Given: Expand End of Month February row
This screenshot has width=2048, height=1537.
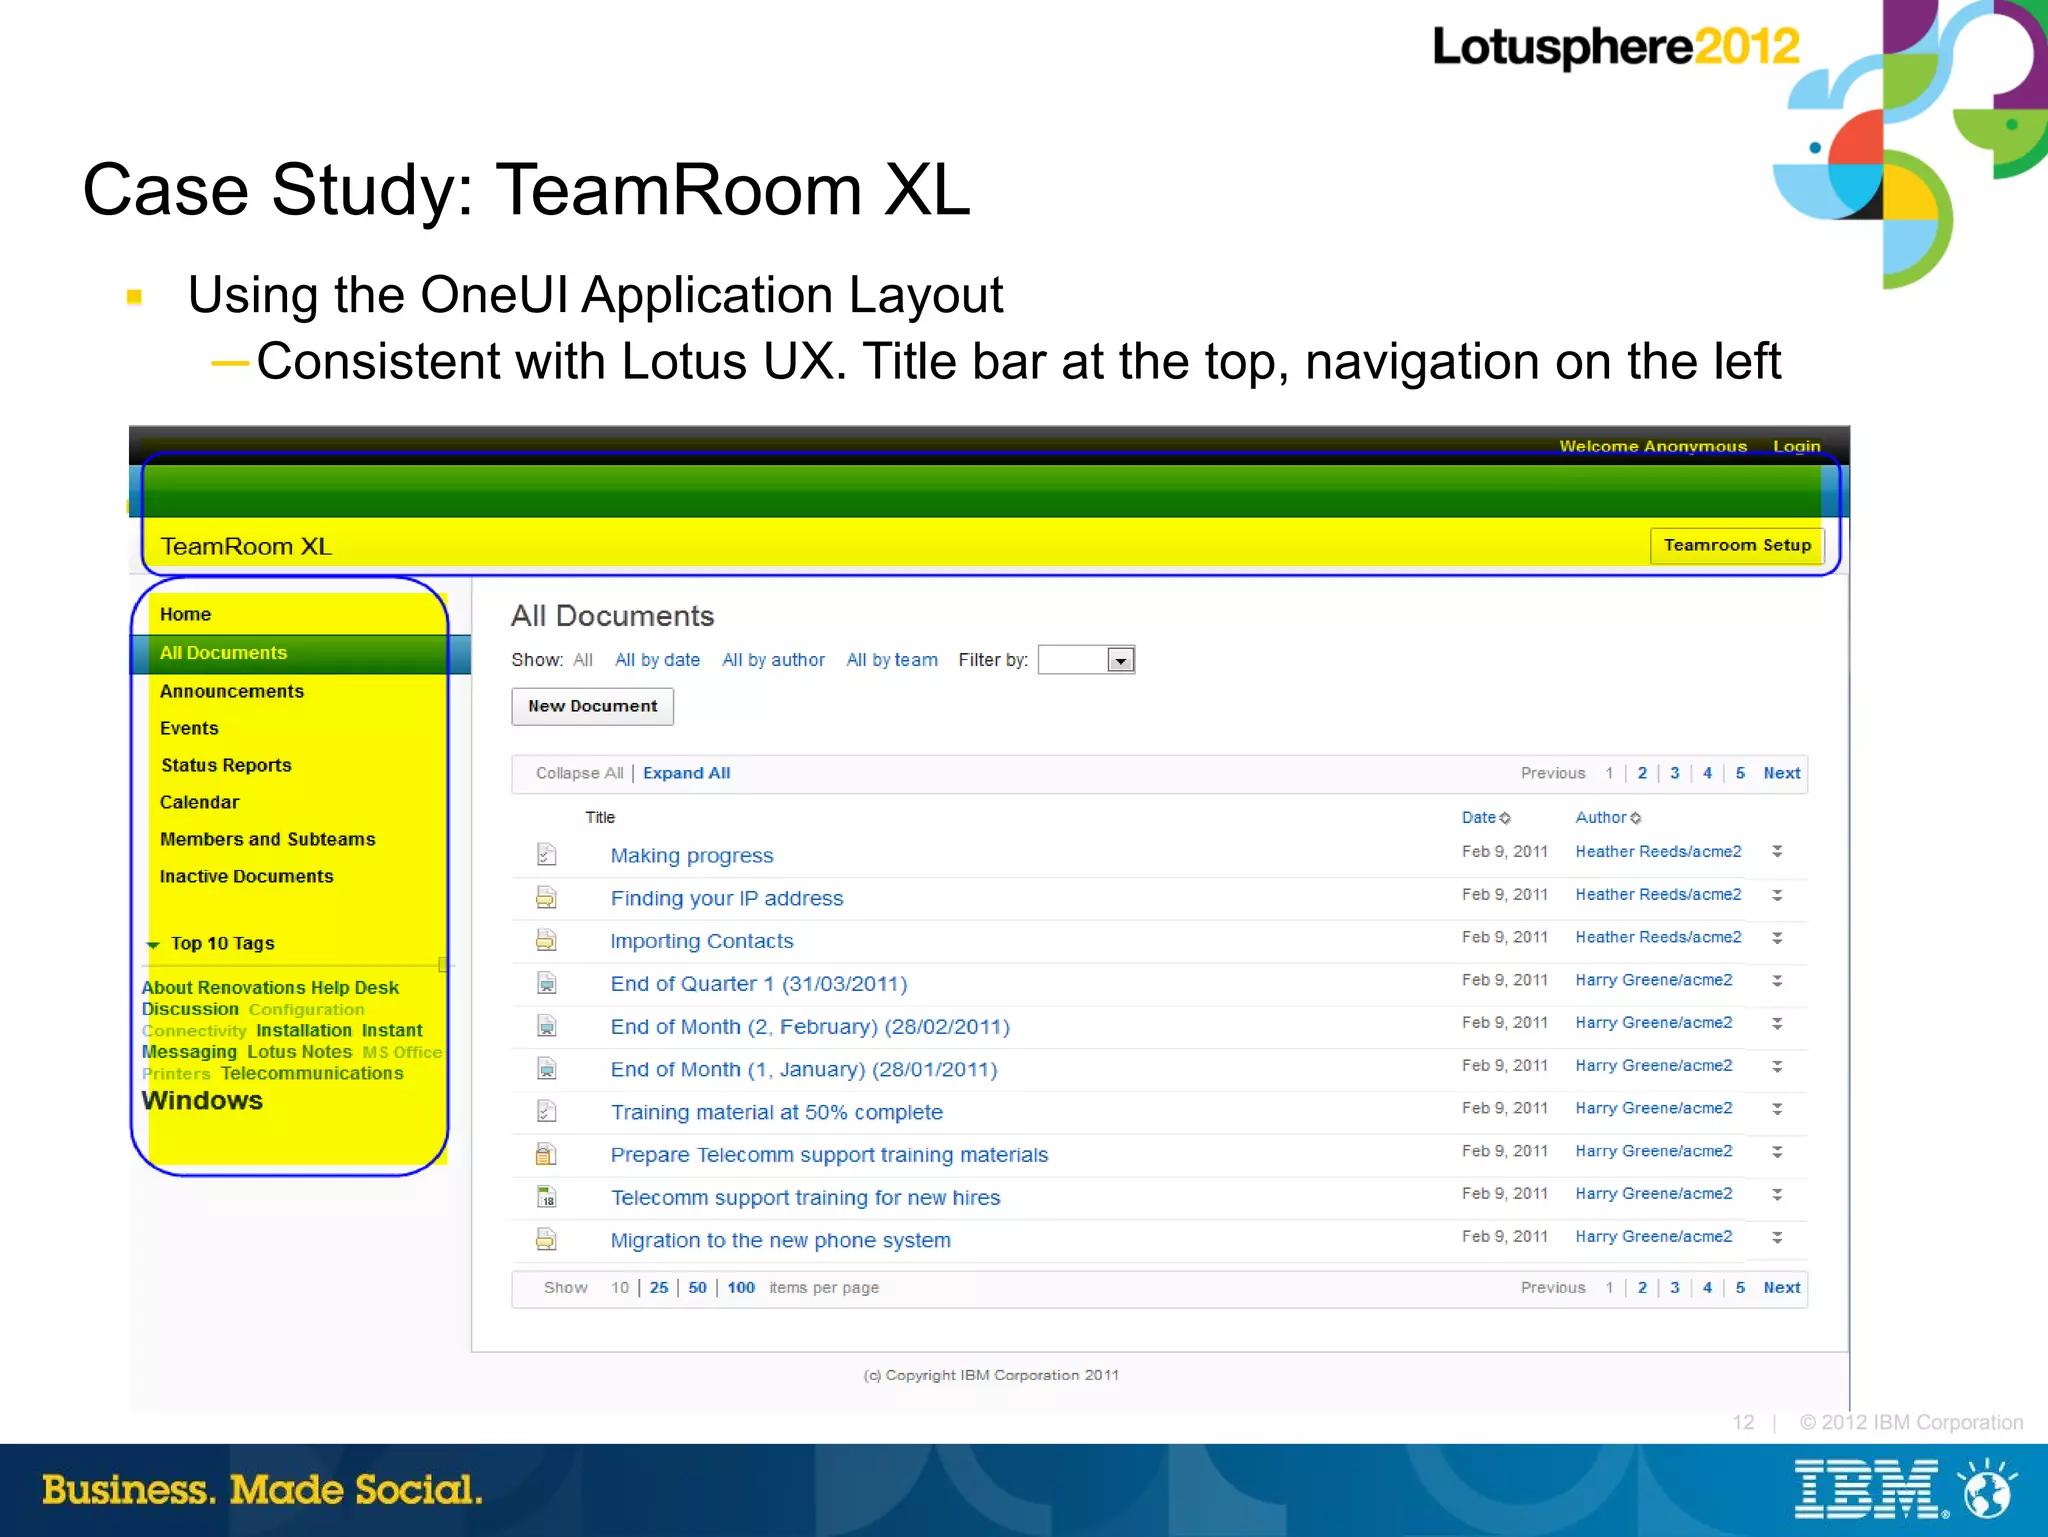Looking at the screenshot, I should click(x=1777, y=1023).
